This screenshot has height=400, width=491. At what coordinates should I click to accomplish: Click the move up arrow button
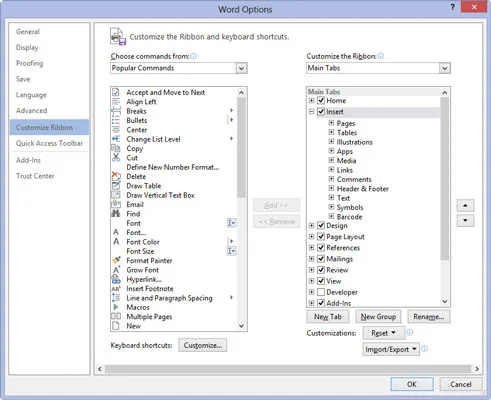click(465, 206)
